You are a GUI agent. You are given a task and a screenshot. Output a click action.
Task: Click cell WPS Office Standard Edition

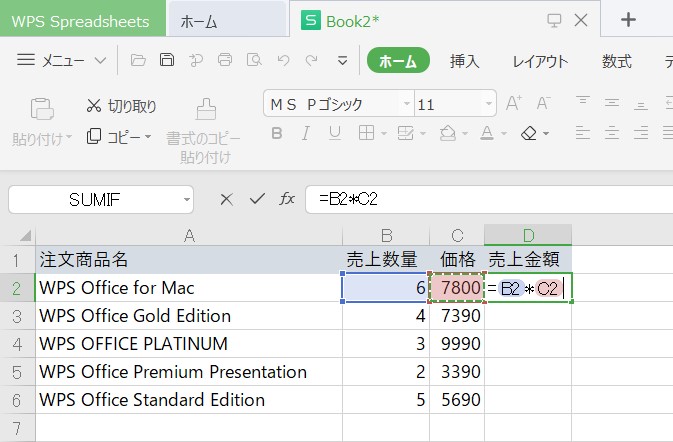coord(189,400)
